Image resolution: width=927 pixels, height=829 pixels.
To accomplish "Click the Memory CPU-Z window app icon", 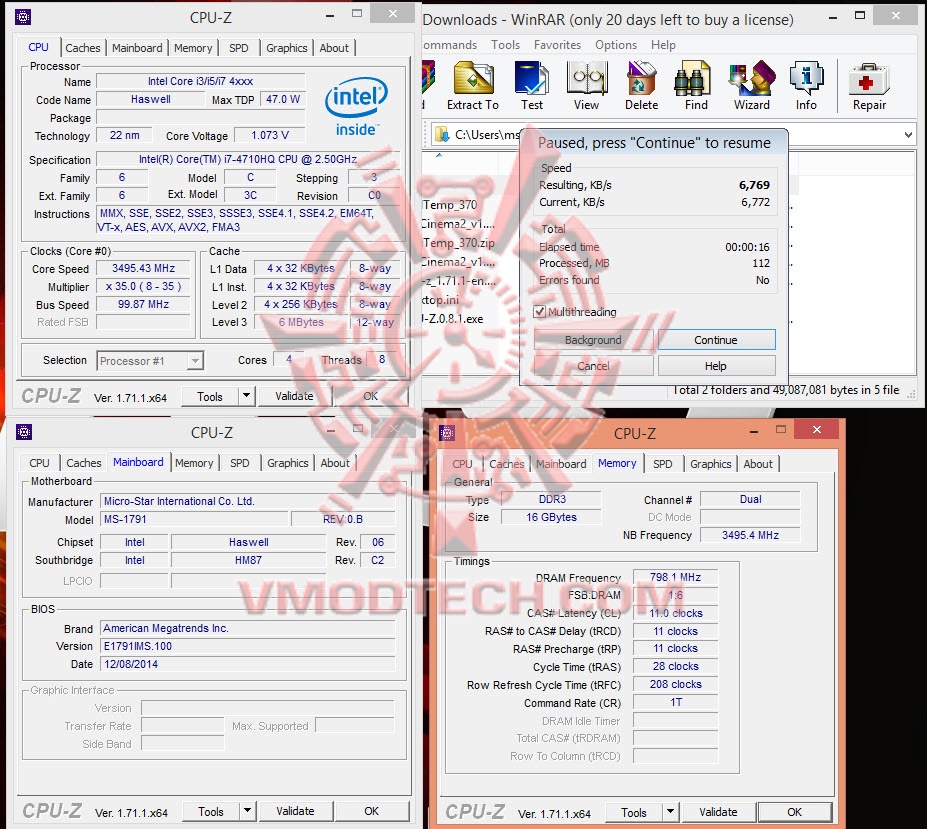I will [x=447, y=433].
